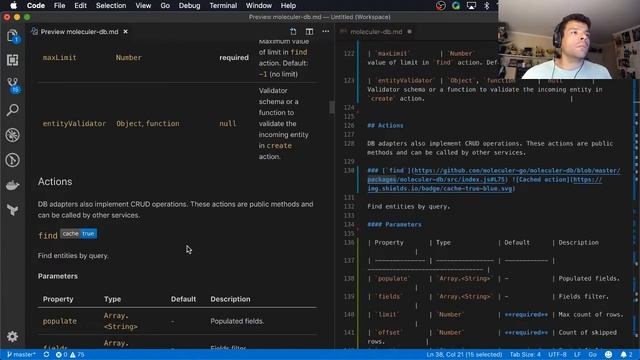This screenshot has height=360, width=640.
Task: Click populate in preview Parameters table
Action: point(60,321)
